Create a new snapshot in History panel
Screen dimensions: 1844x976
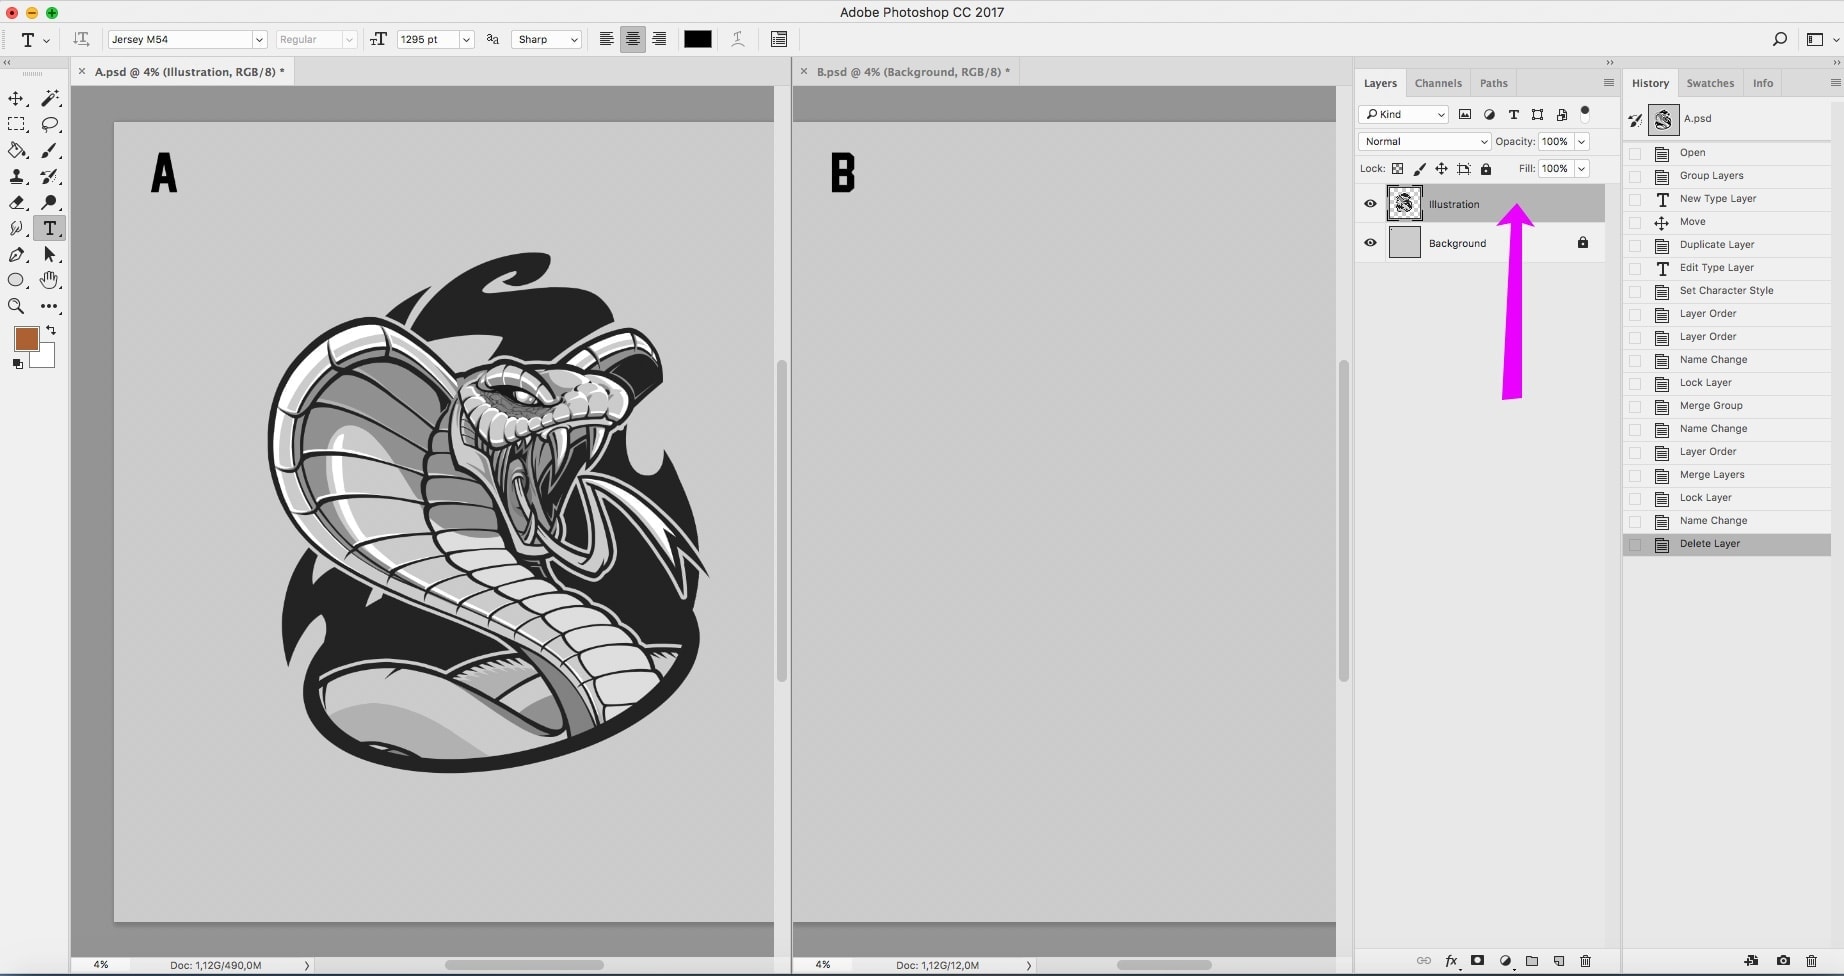[x=1783, y=961]
